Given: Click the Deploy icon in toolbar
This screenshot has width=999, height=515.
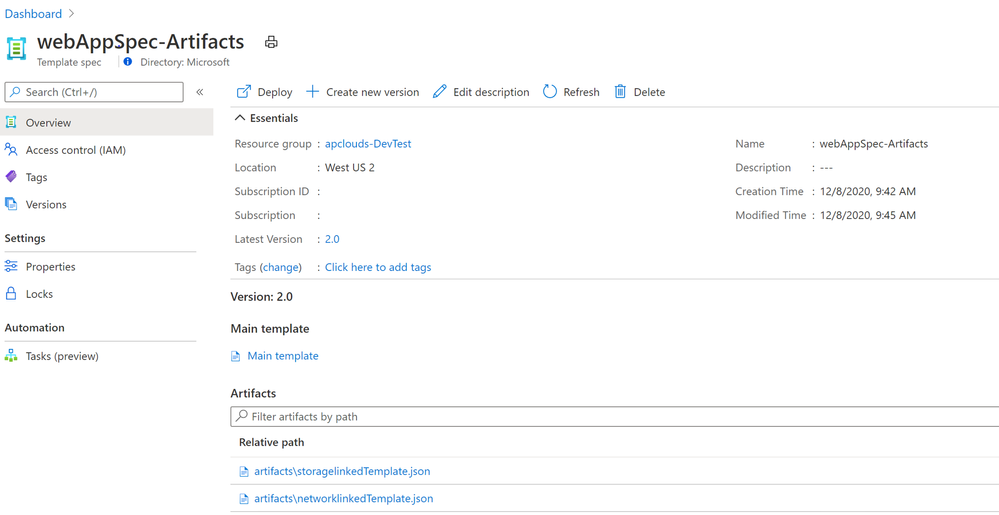Looking at the screenshot, I should click(x=243, y=92).
